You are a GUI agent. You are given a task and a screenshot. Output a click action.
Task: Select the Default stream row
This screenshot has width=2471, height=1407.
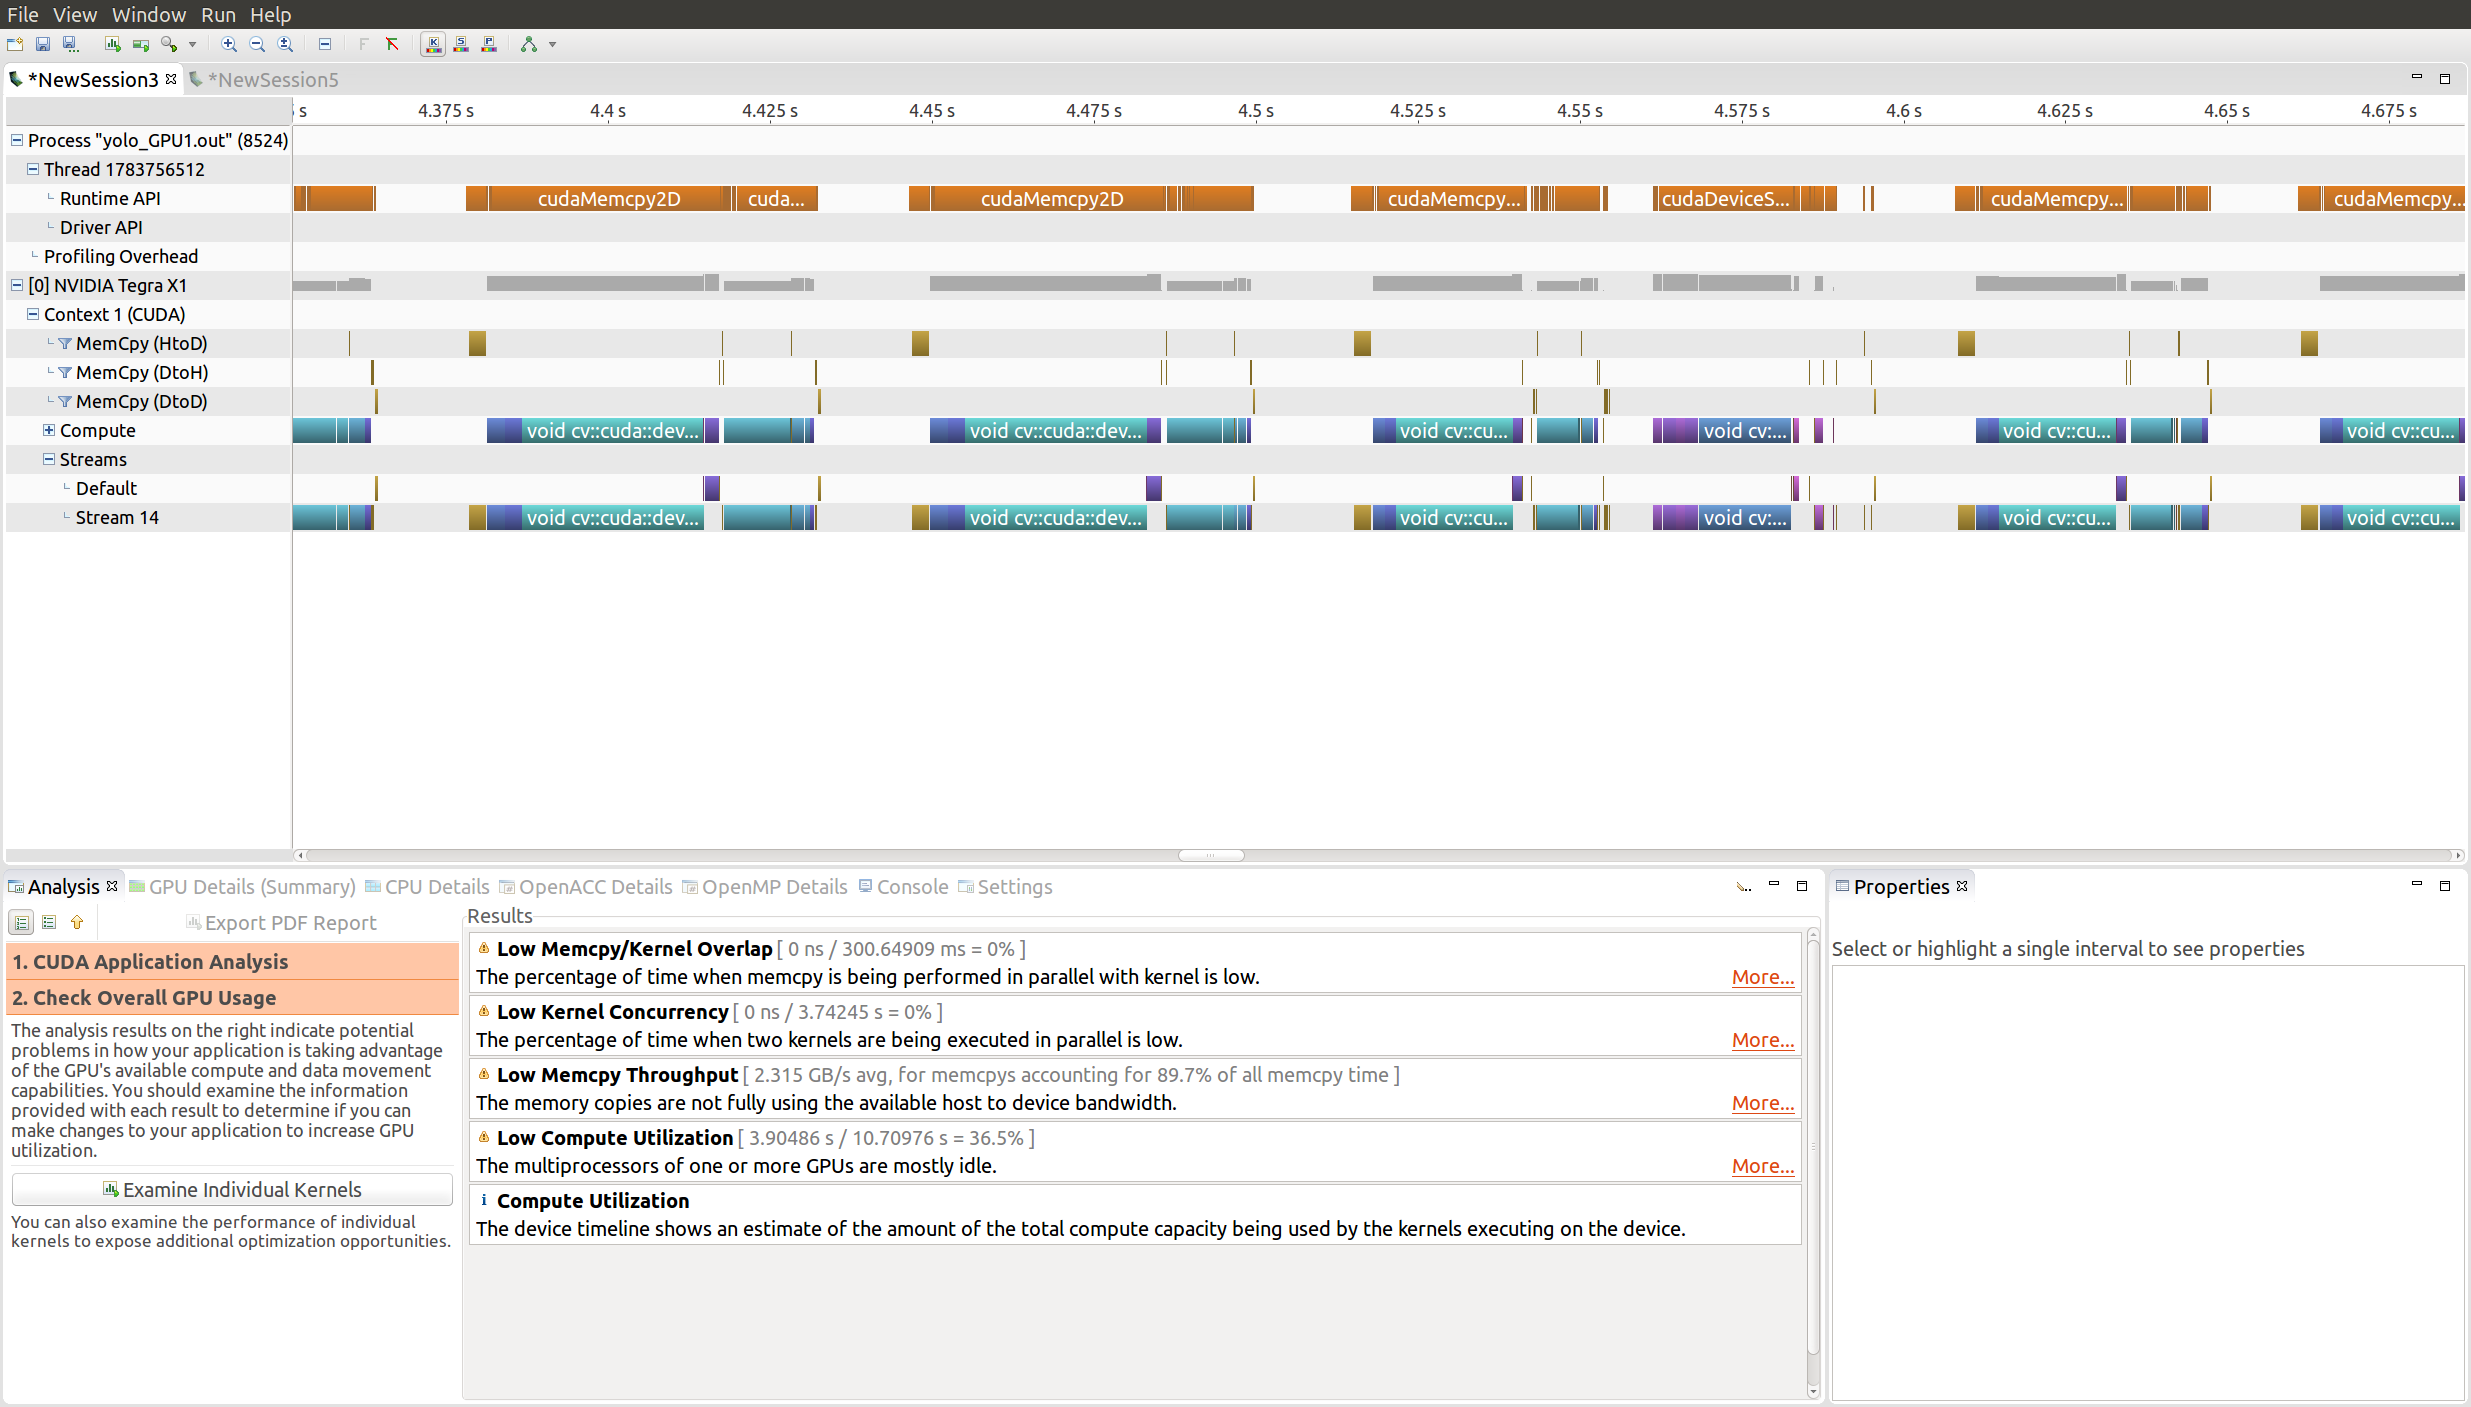(148, 488)
